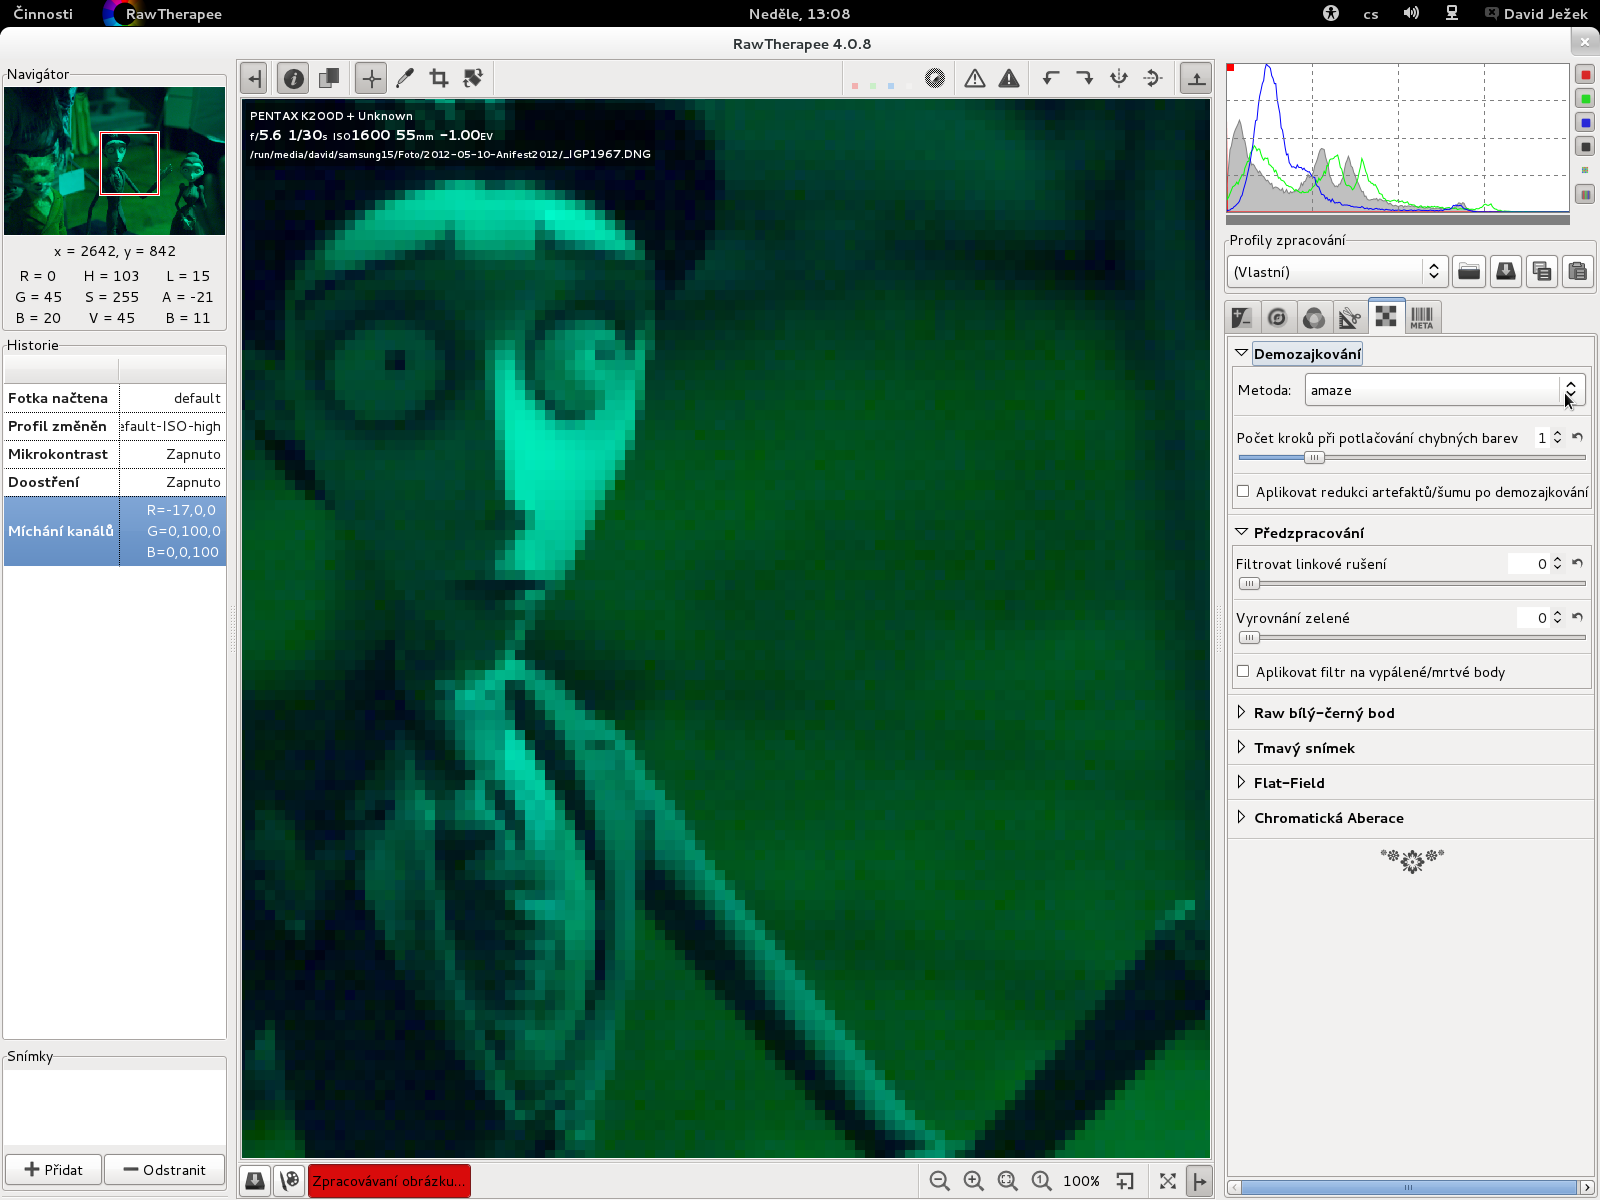The image size is (1600, 1200).
Task: Rotate image left
Action: [x=1051, y=78]
